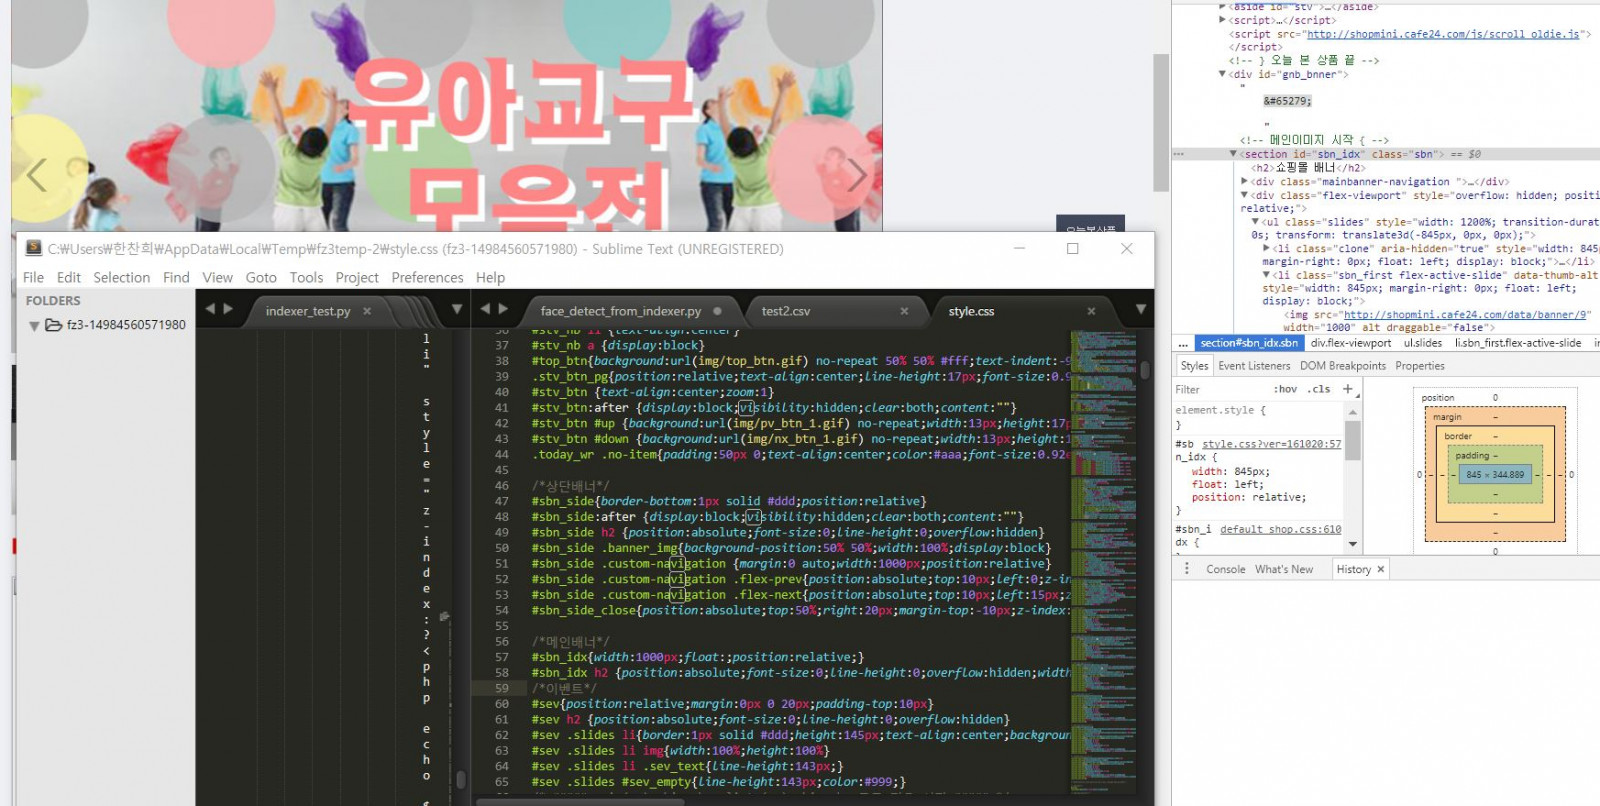1600x806 pixels.
Task: Close the test2.csv tab
Action: pyautogui.click(x=904, y=311)
